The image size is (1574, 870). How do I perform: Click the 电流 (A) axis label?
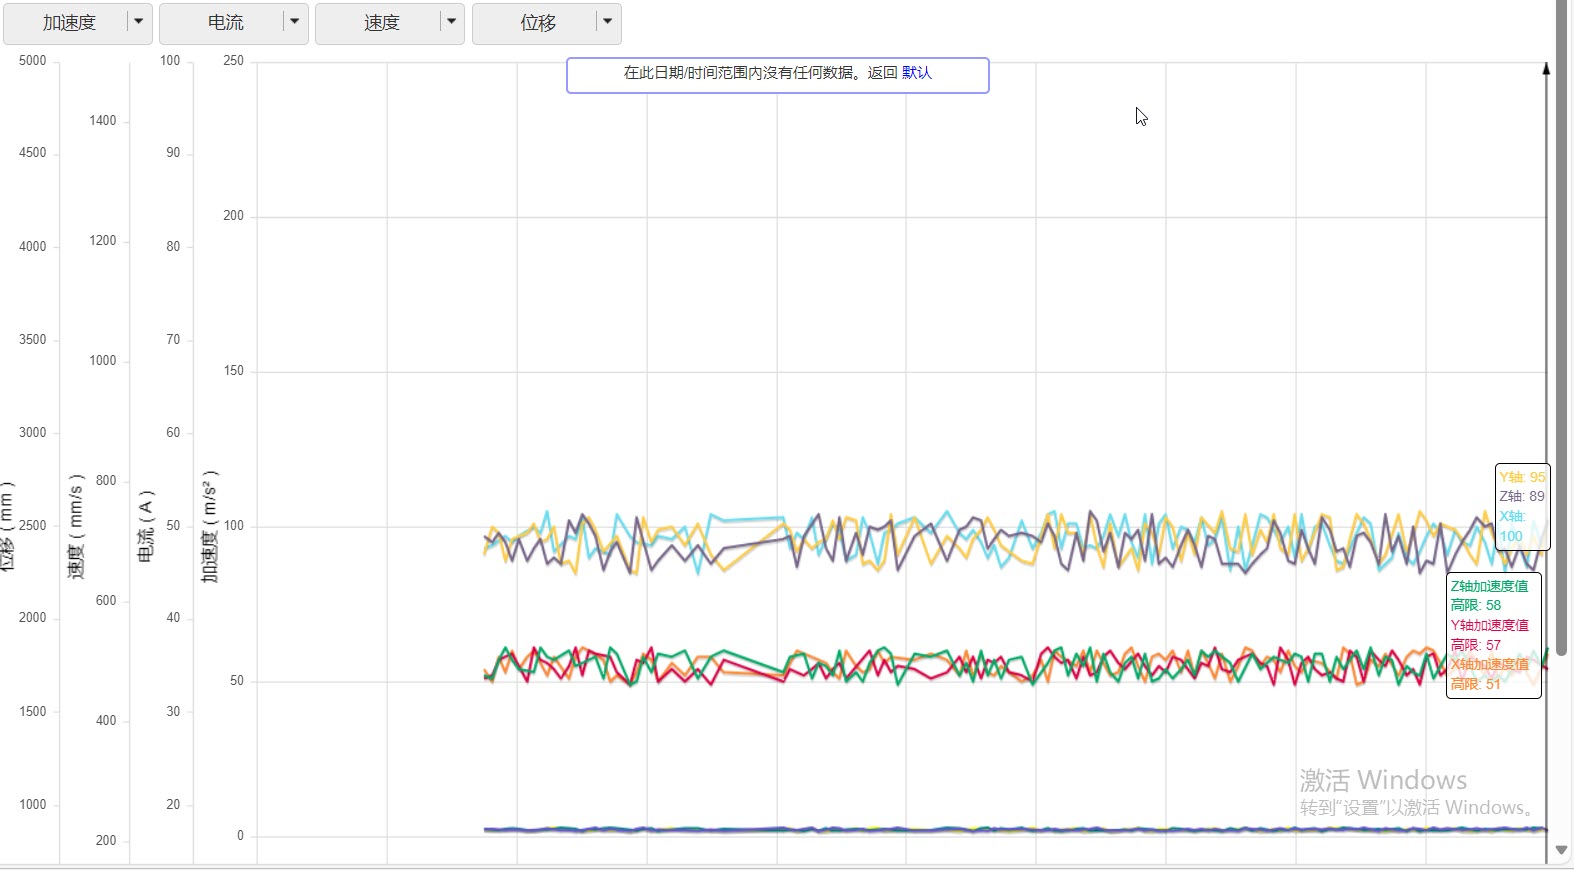tap(146, 526)
